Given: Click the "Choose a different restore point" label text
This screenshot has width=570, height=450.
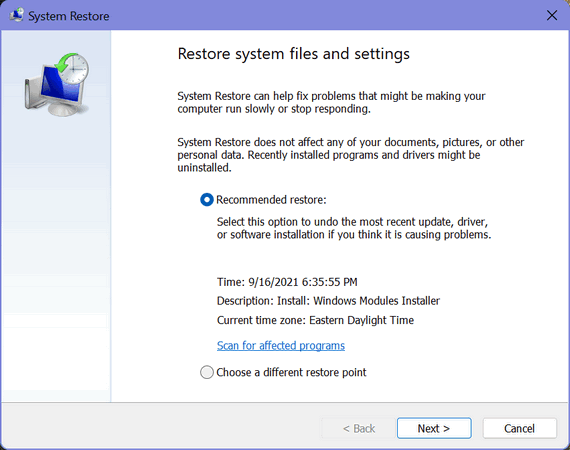Looking at the screenshot, I should [x=291, y=372].
